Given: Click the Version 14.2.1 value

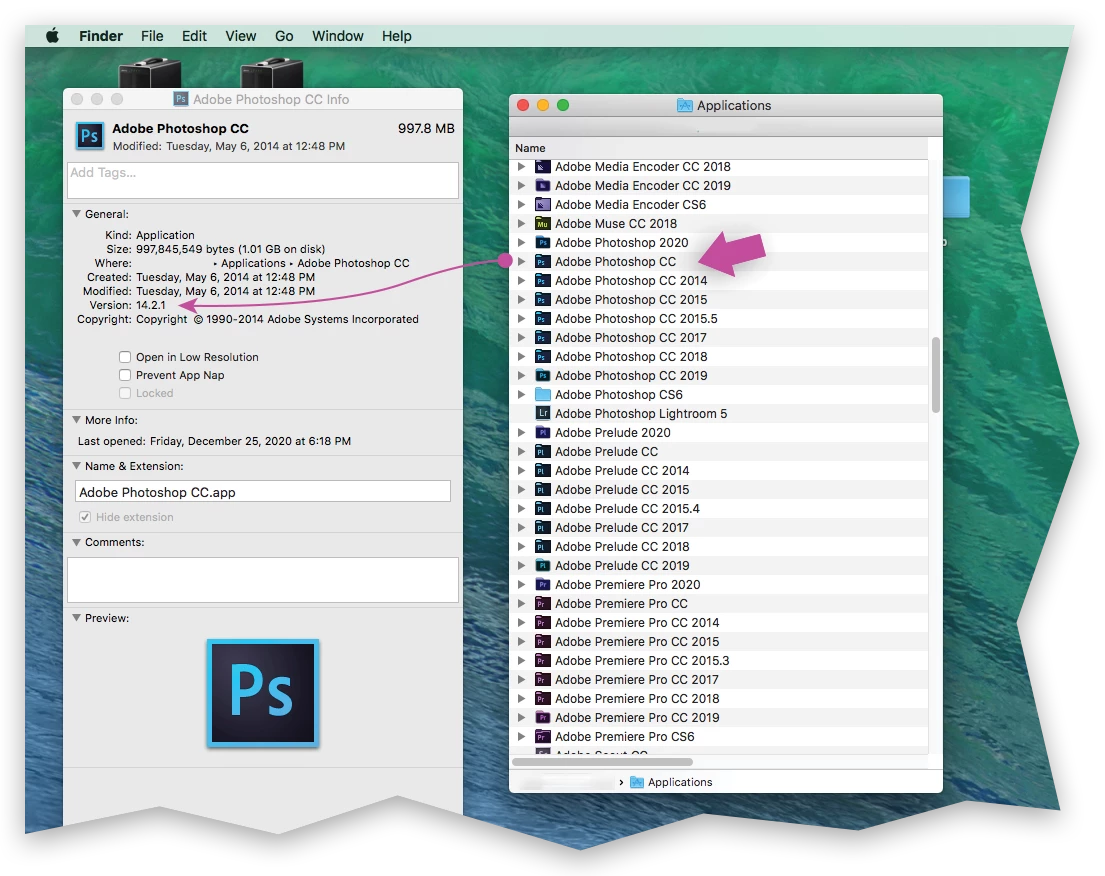Looking at the screenshot, I should [x=151, y=305].
